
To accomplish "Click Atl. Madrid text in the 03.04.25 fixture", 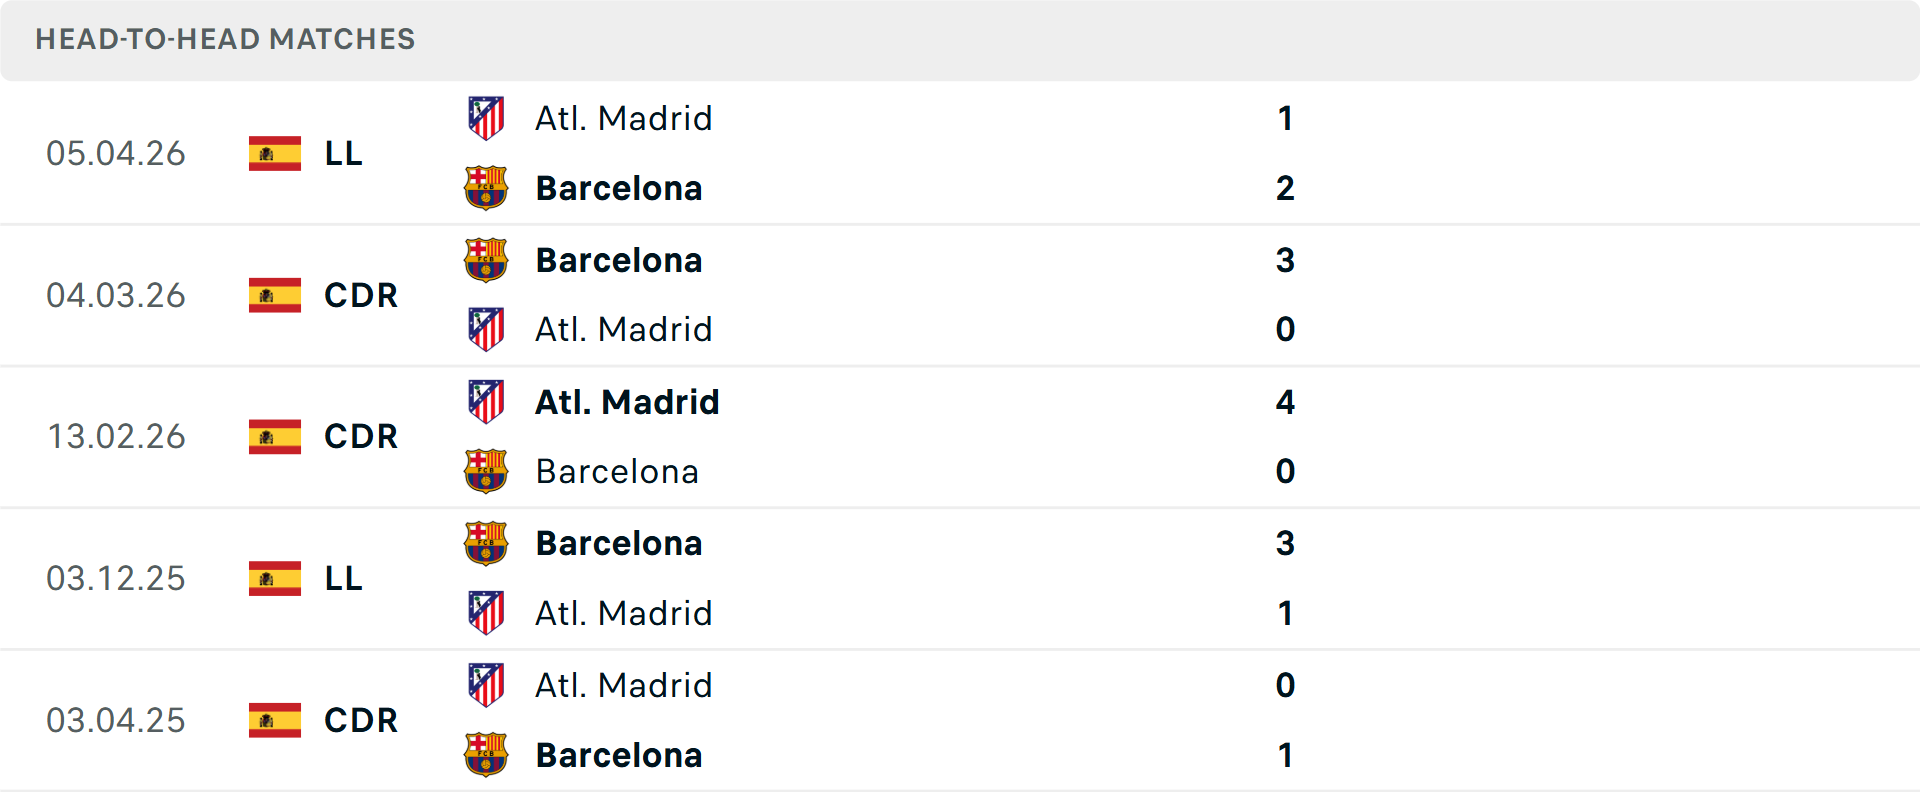I will click(x=624, y=685).
